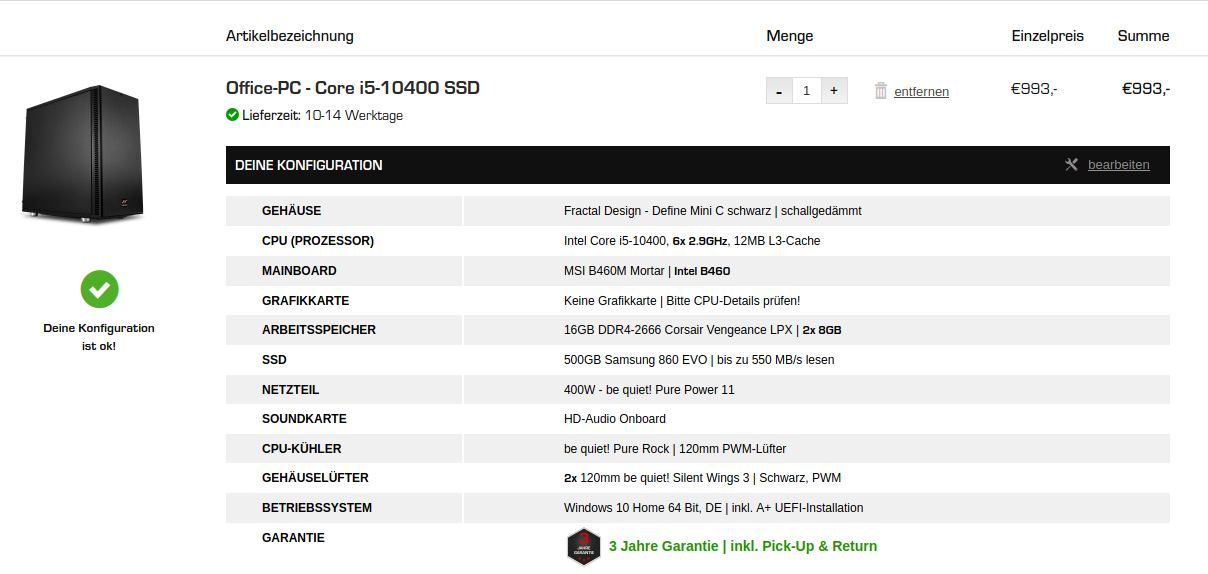Click the Keine Grafikkarte value text
1208x574 pixels.
tap(682, 300)
